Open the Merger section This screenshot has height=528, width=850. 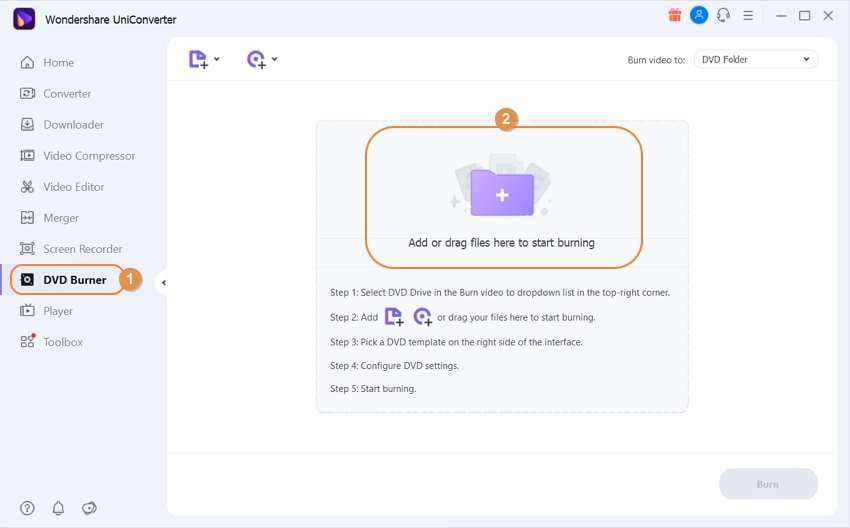(61, 218)
